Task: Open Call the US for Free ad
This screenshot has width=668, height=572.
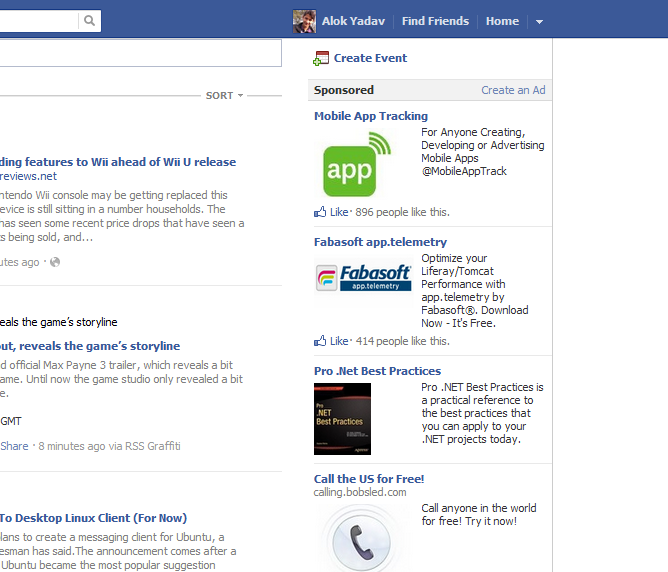Action: click(369, 479)
